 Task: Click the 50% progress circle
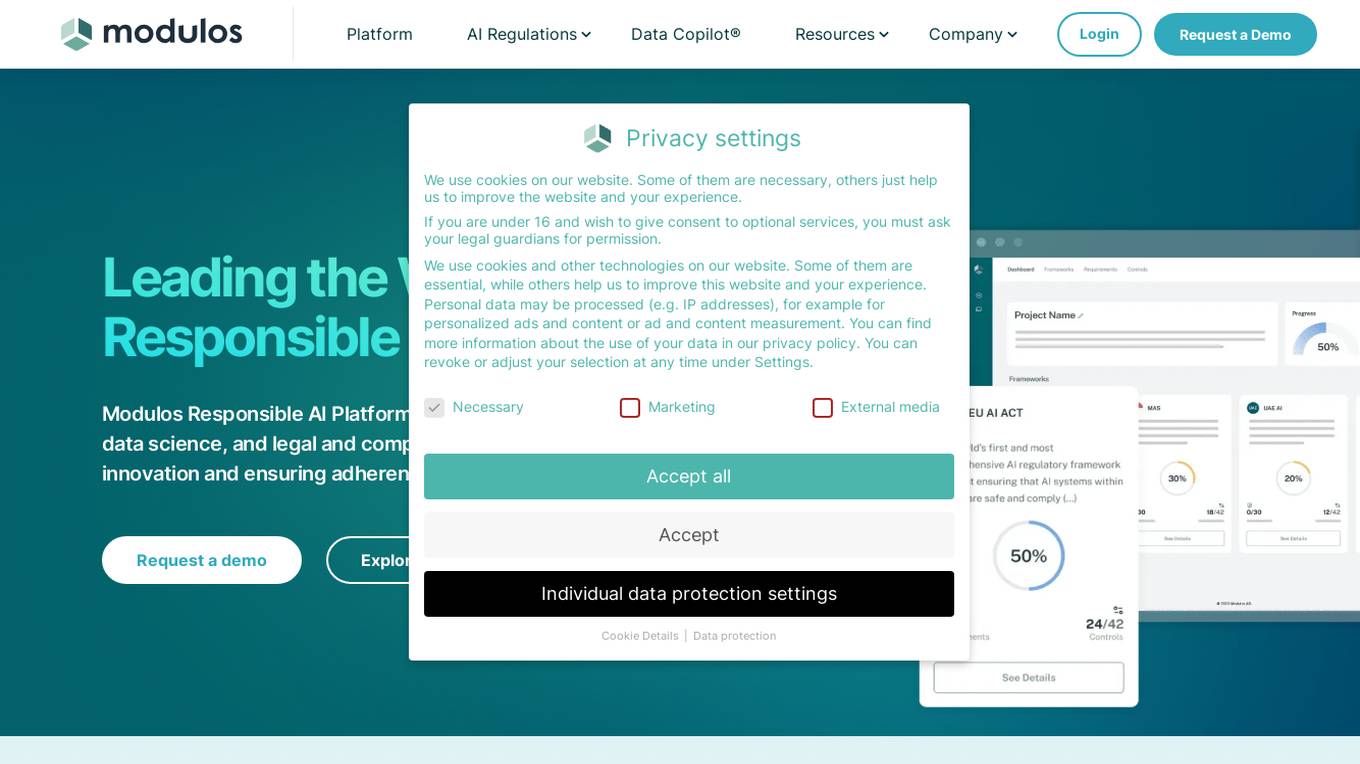(1028, 556)
